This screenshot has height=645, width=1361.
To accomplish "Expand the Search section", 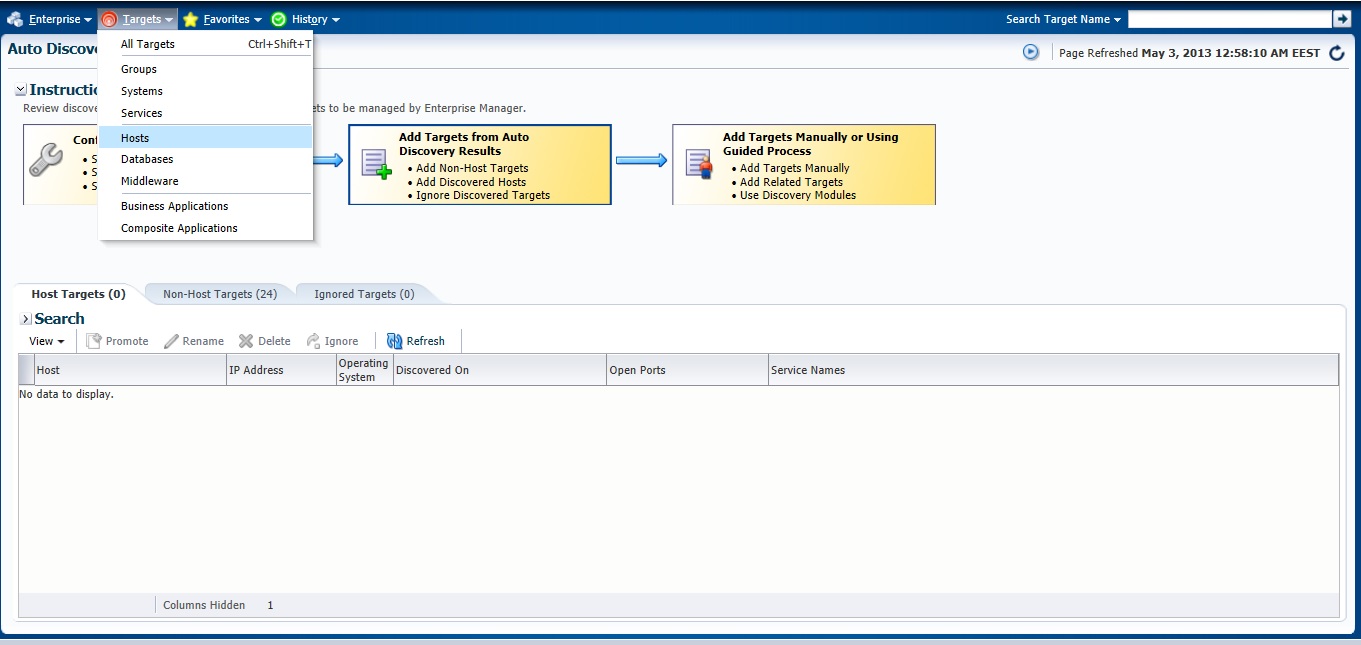I will (x=26, y=319).
